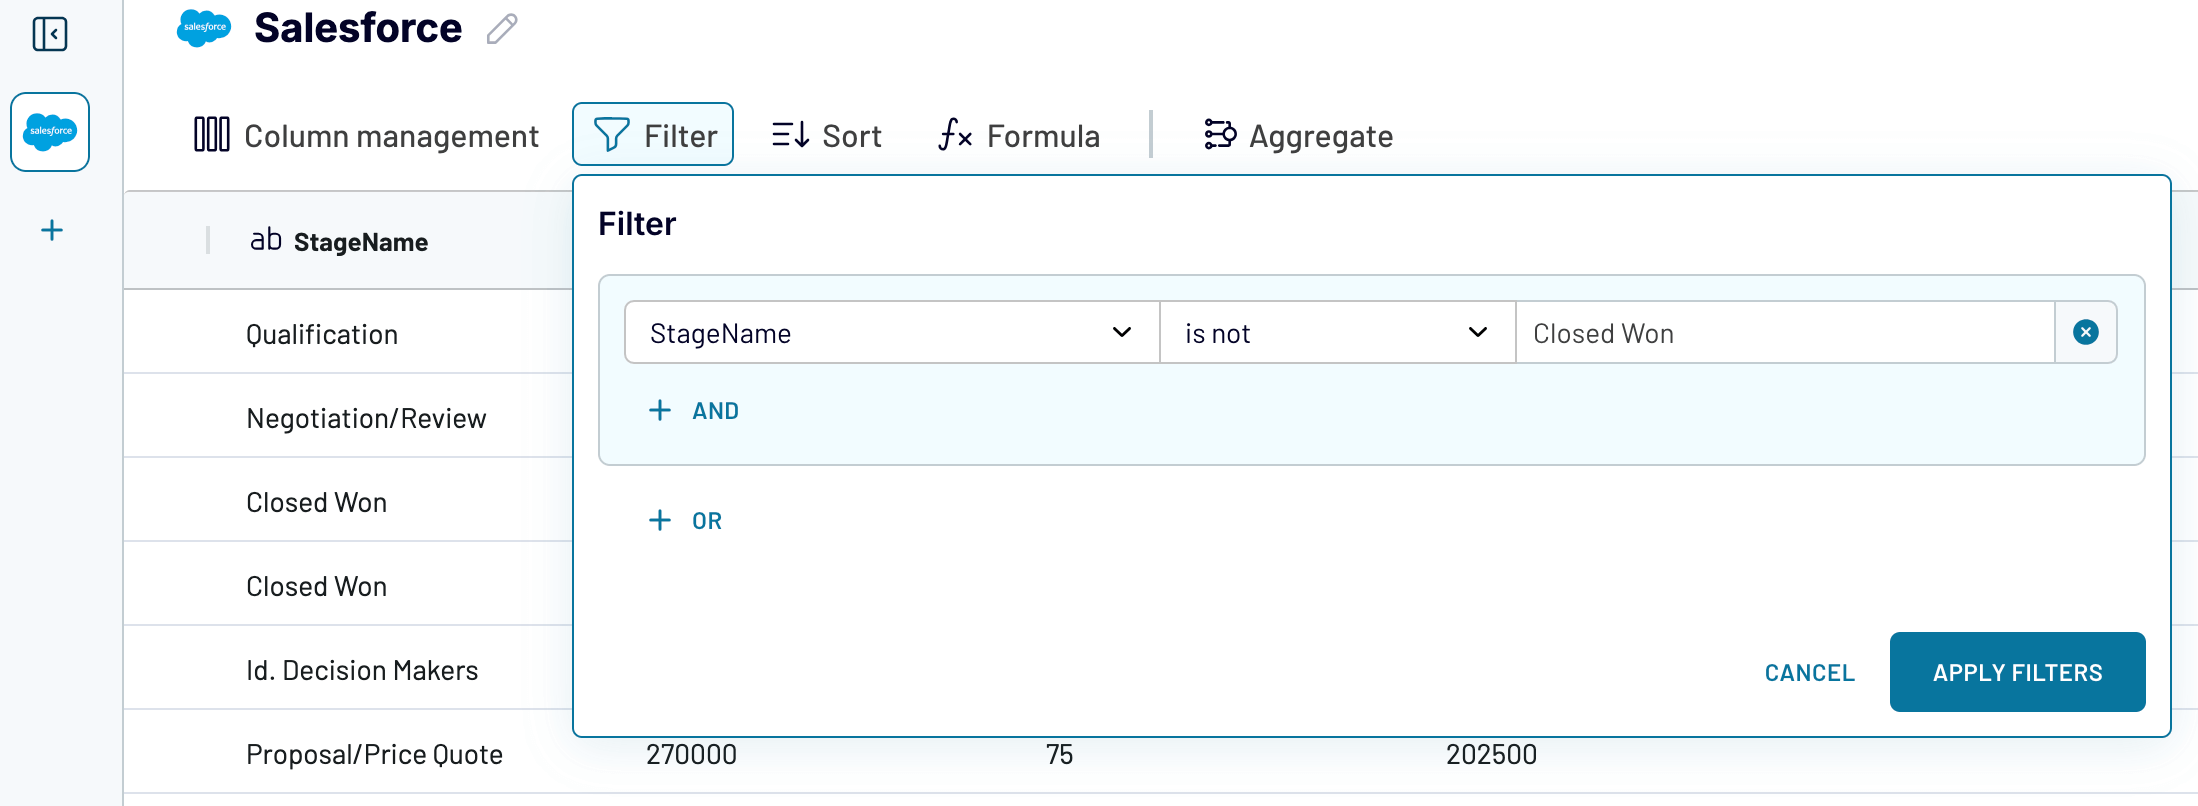Click the 270000 amount cell
Screen dimensions: 2198x806
[x=691, y=755]
